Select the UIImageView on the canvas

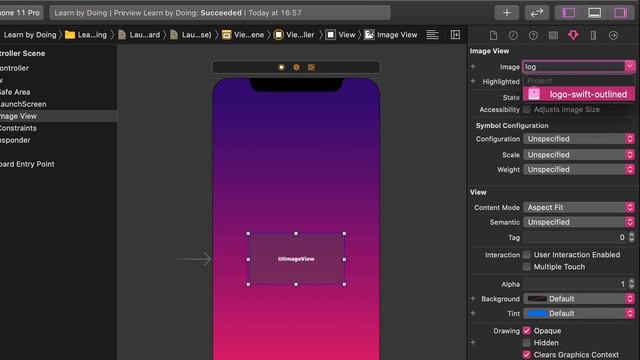tap(296, 259)
